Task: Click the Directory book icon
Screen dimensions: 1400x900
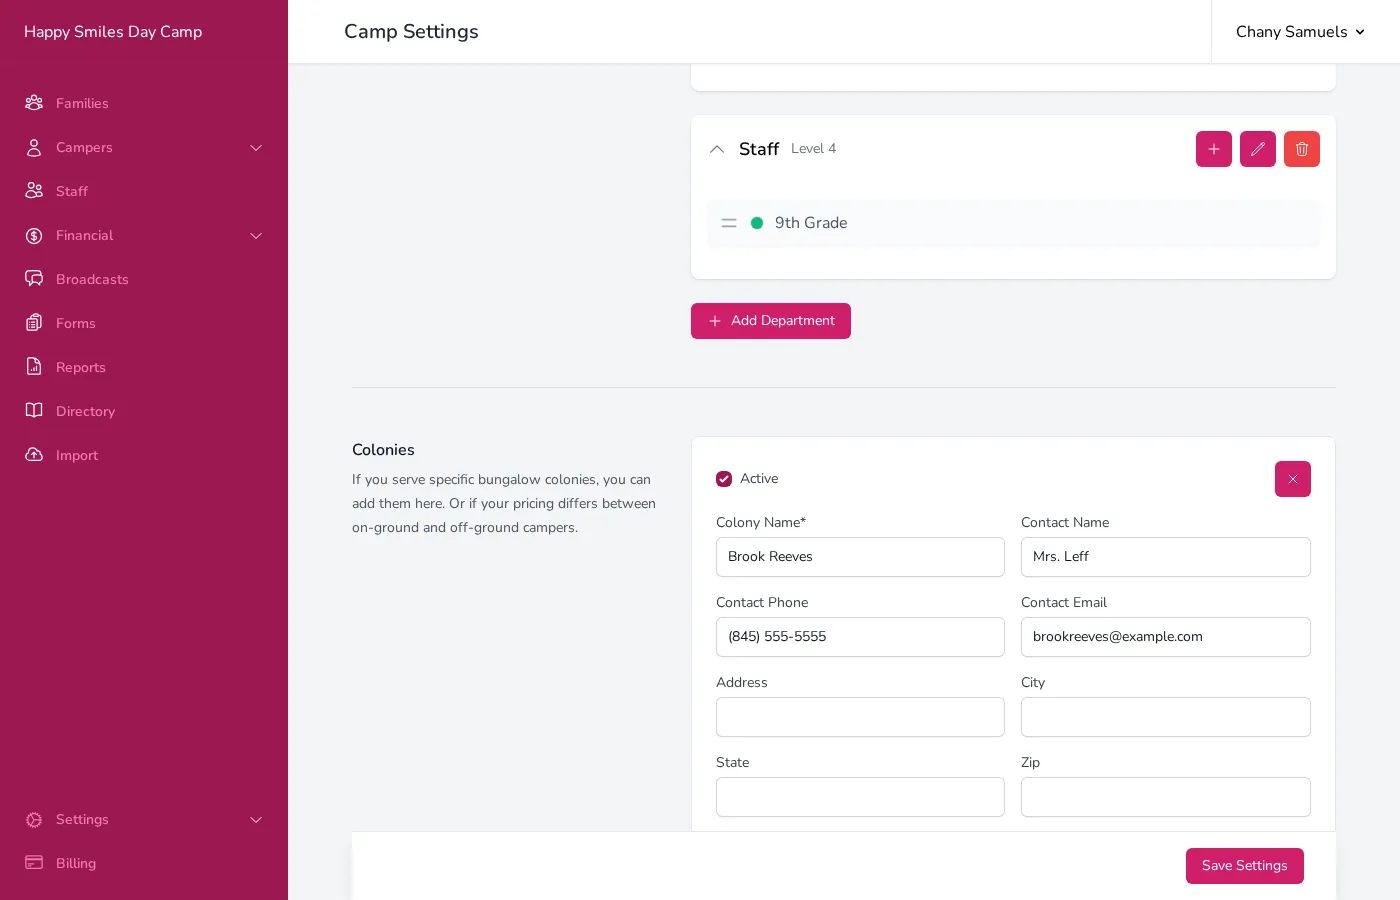Action: point(34,411)
